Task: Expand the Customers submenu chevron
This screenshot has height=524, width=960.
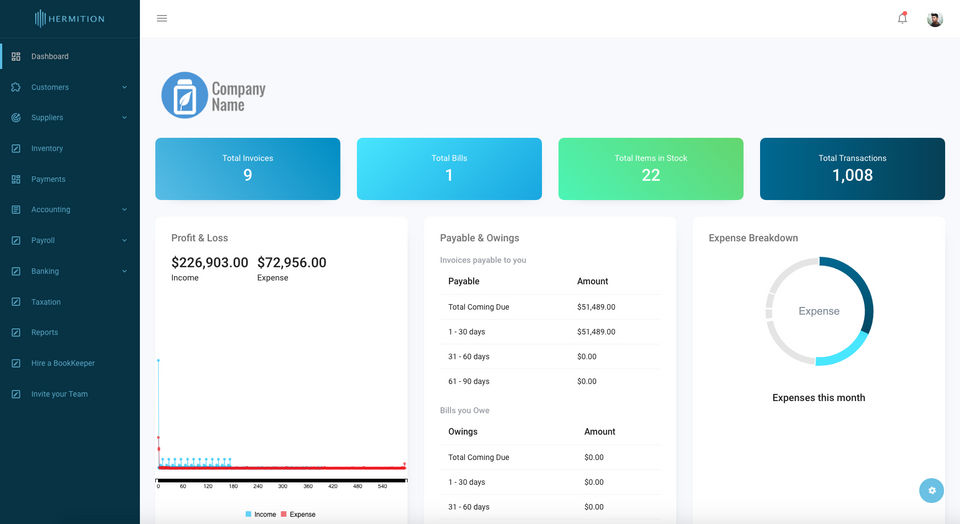Action: coord(124,87)
